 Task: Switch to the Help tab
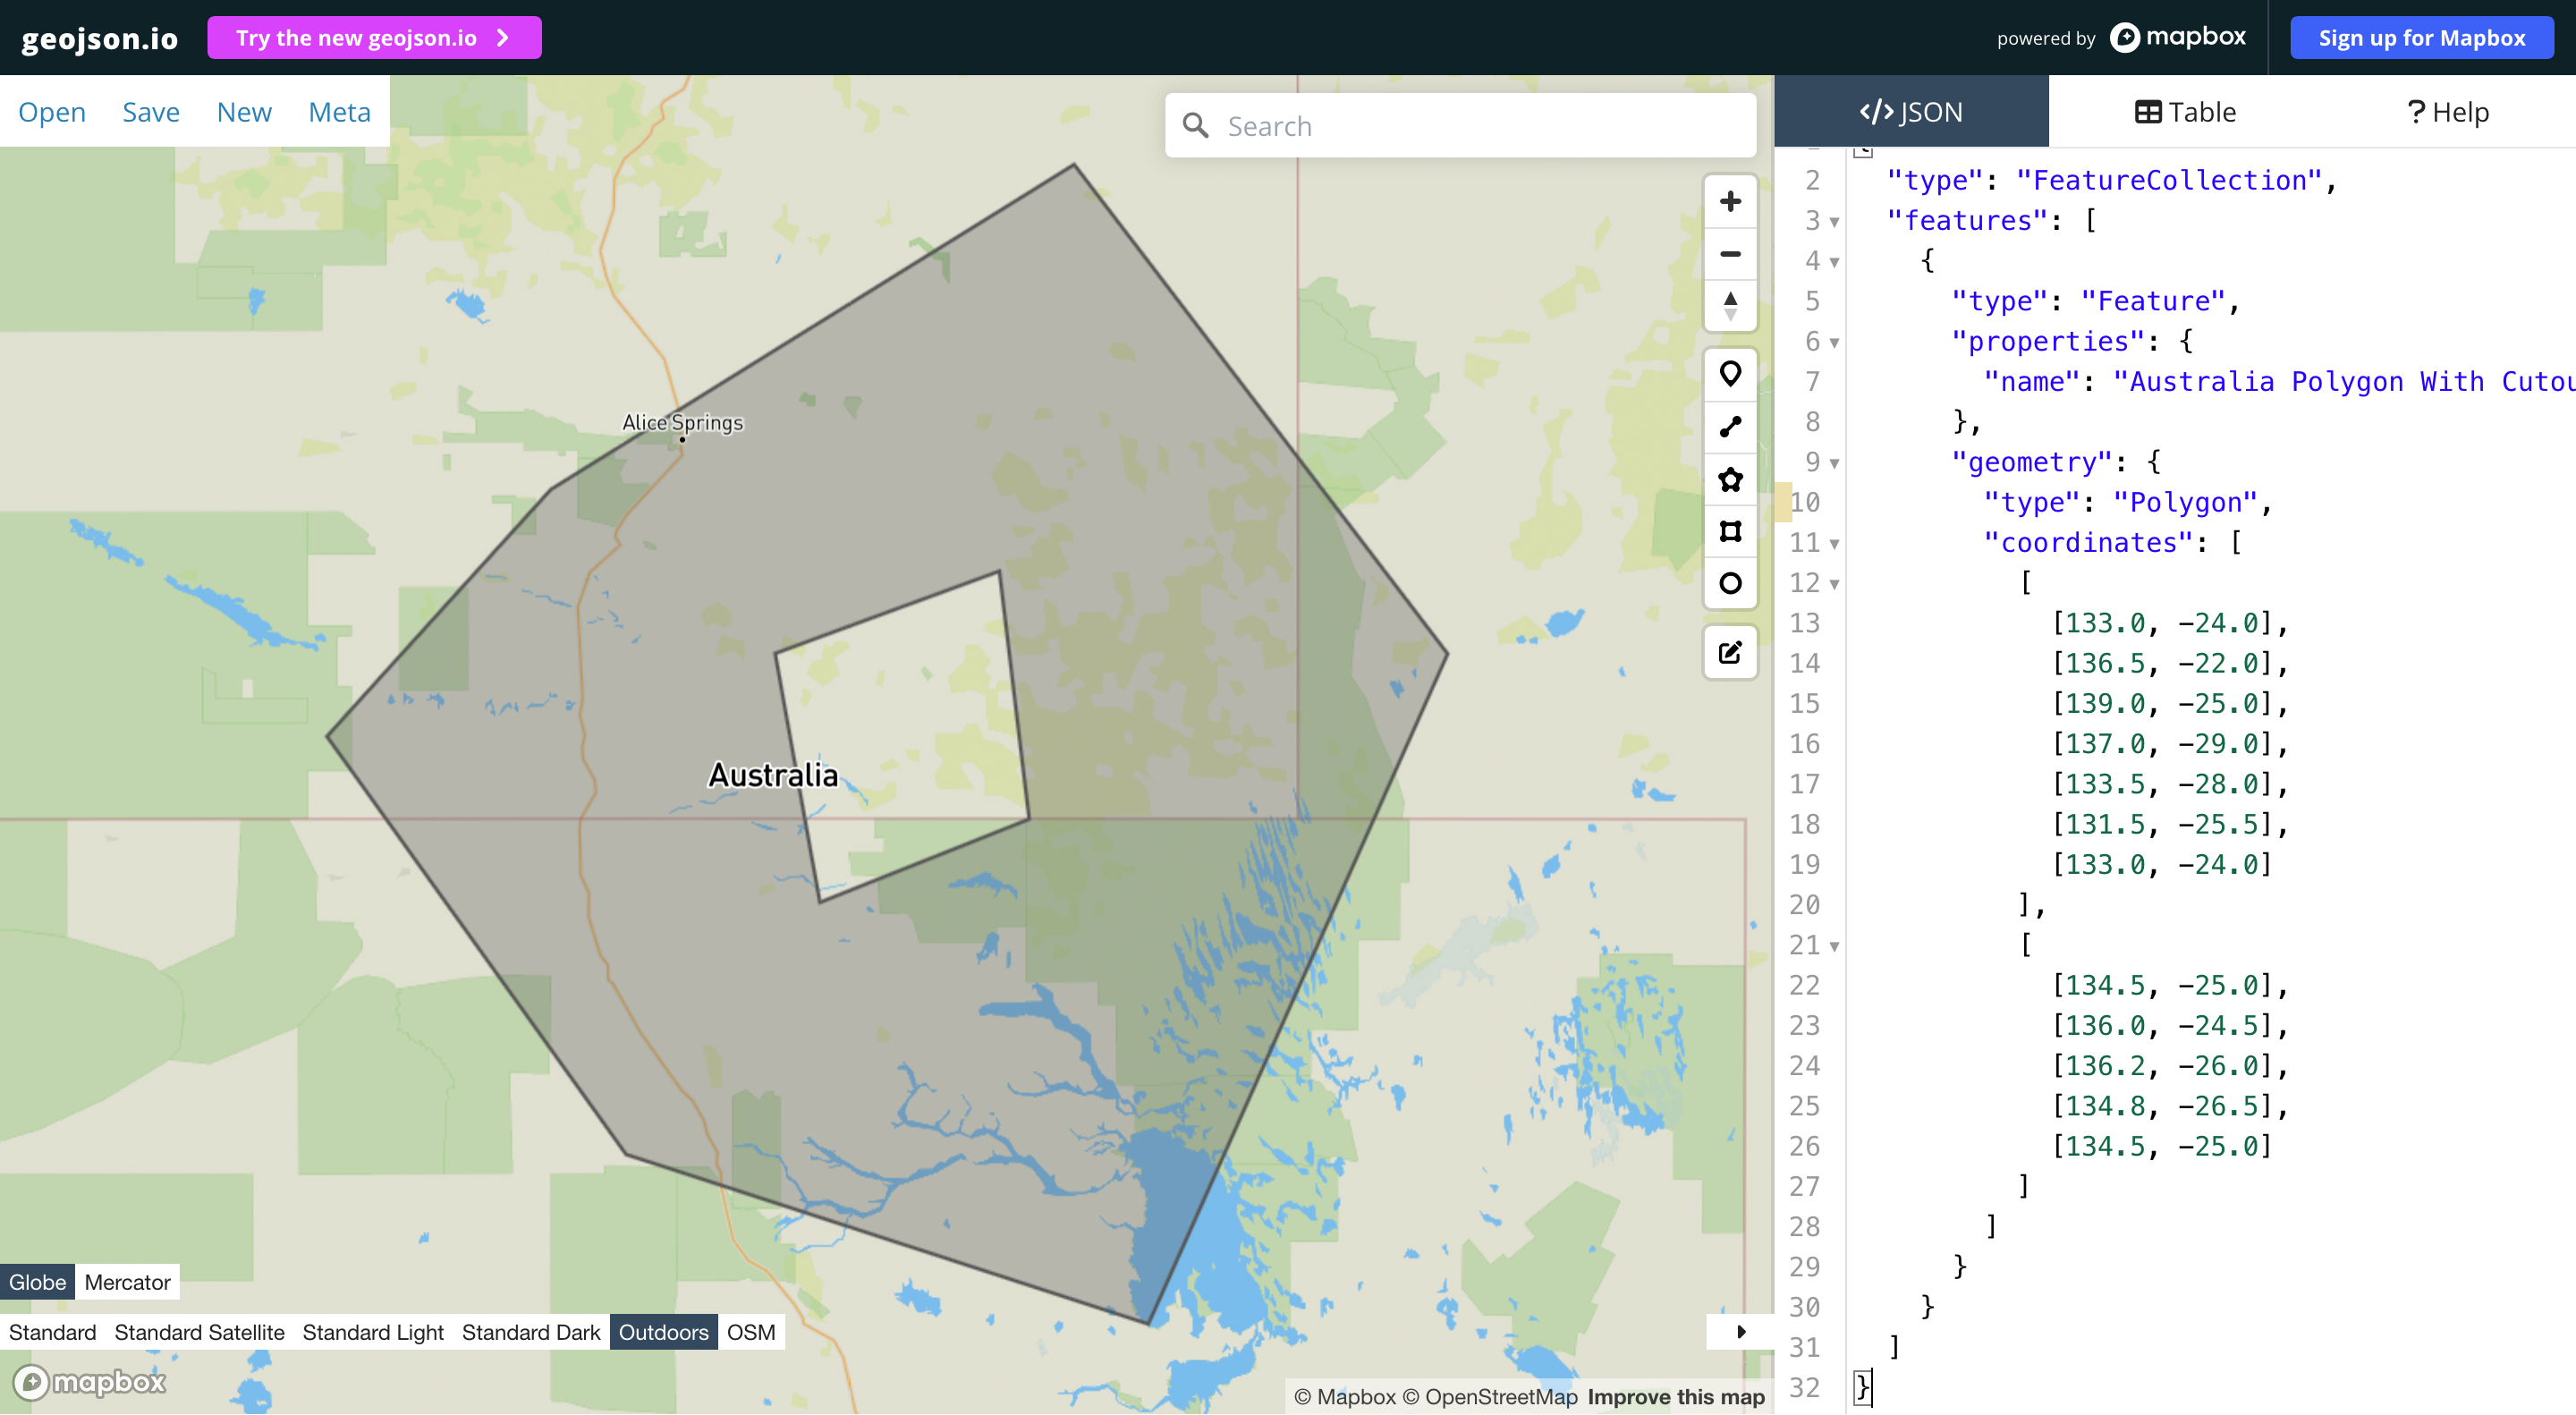pyautogui.click(x=2448, y=111)
